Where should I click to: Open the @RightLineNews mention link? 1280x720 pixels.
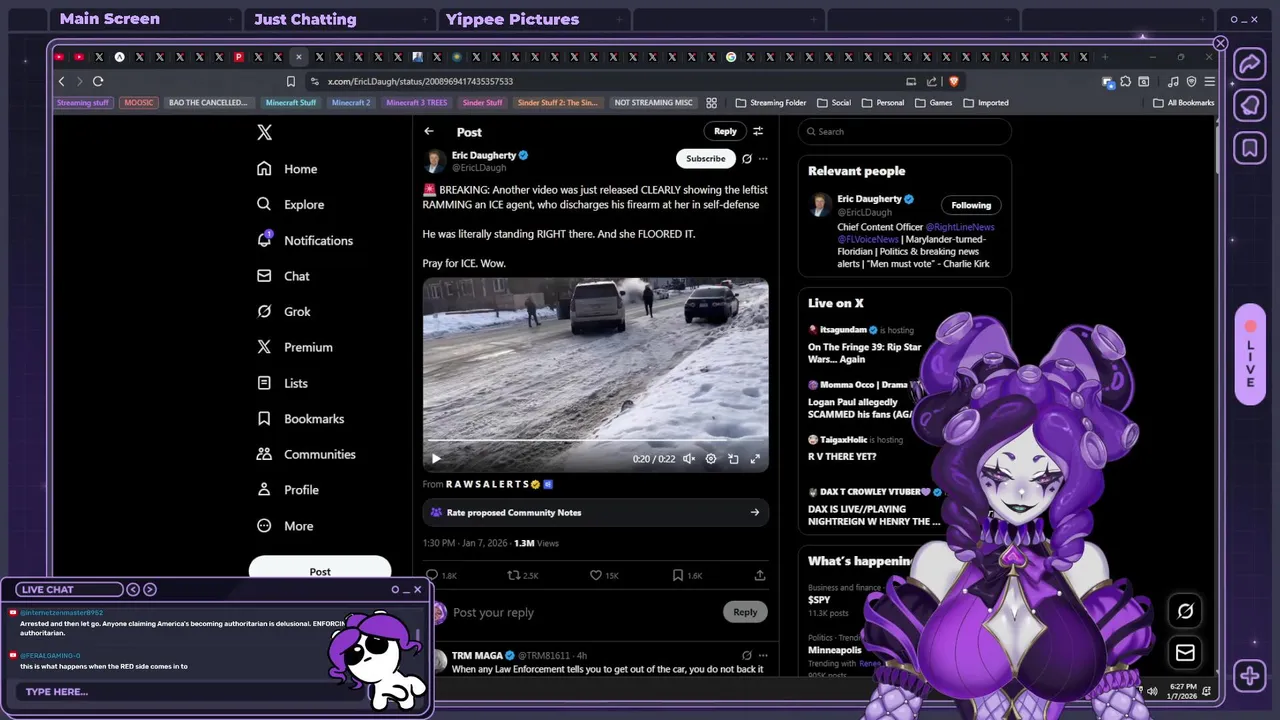click(960, 227)
